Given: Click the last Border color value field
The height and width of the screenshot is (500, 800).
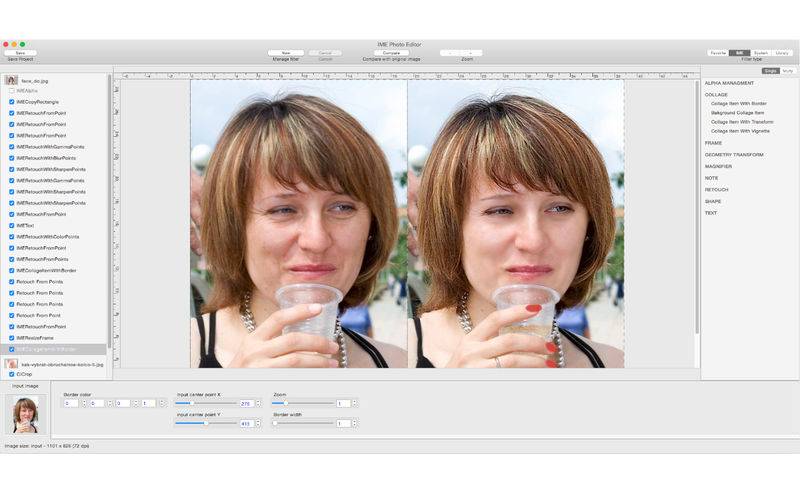Looking at the screenshot, I should (148, 404).
